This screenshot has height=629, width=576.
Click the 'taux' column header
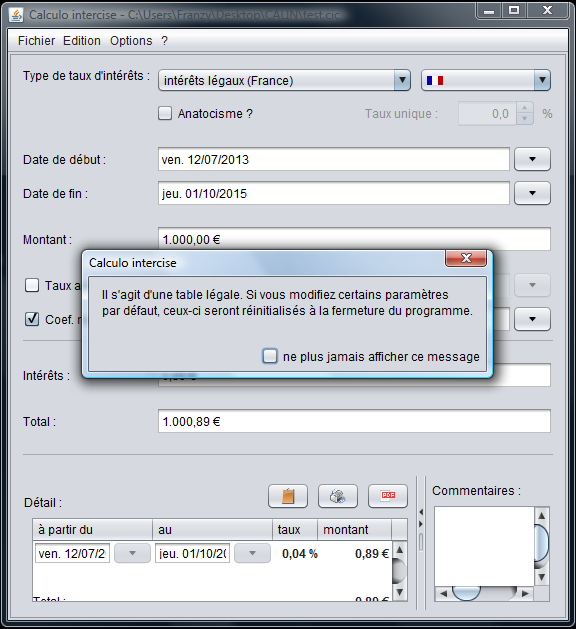point(295,530)
